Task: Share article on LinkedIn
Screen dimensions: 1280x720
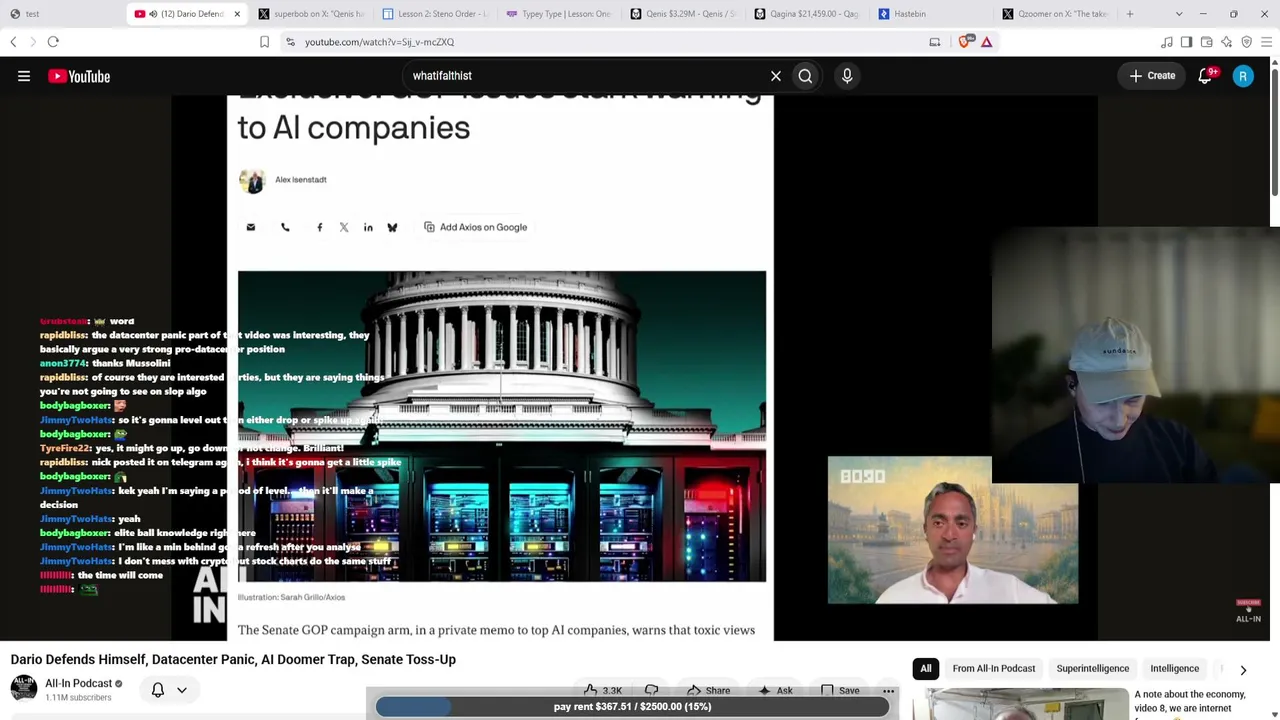Action: [x=368, y=227]
